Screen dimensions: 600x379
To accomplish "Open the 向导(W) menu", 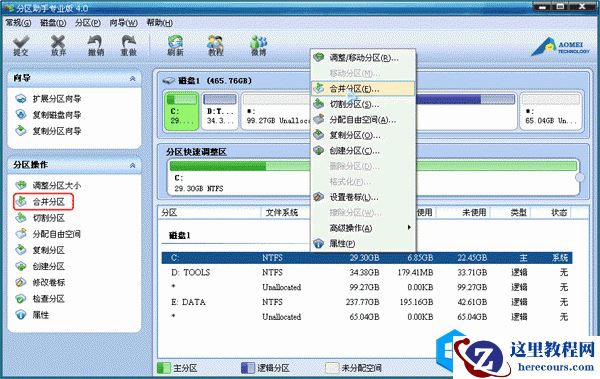I will click(123, 23).
